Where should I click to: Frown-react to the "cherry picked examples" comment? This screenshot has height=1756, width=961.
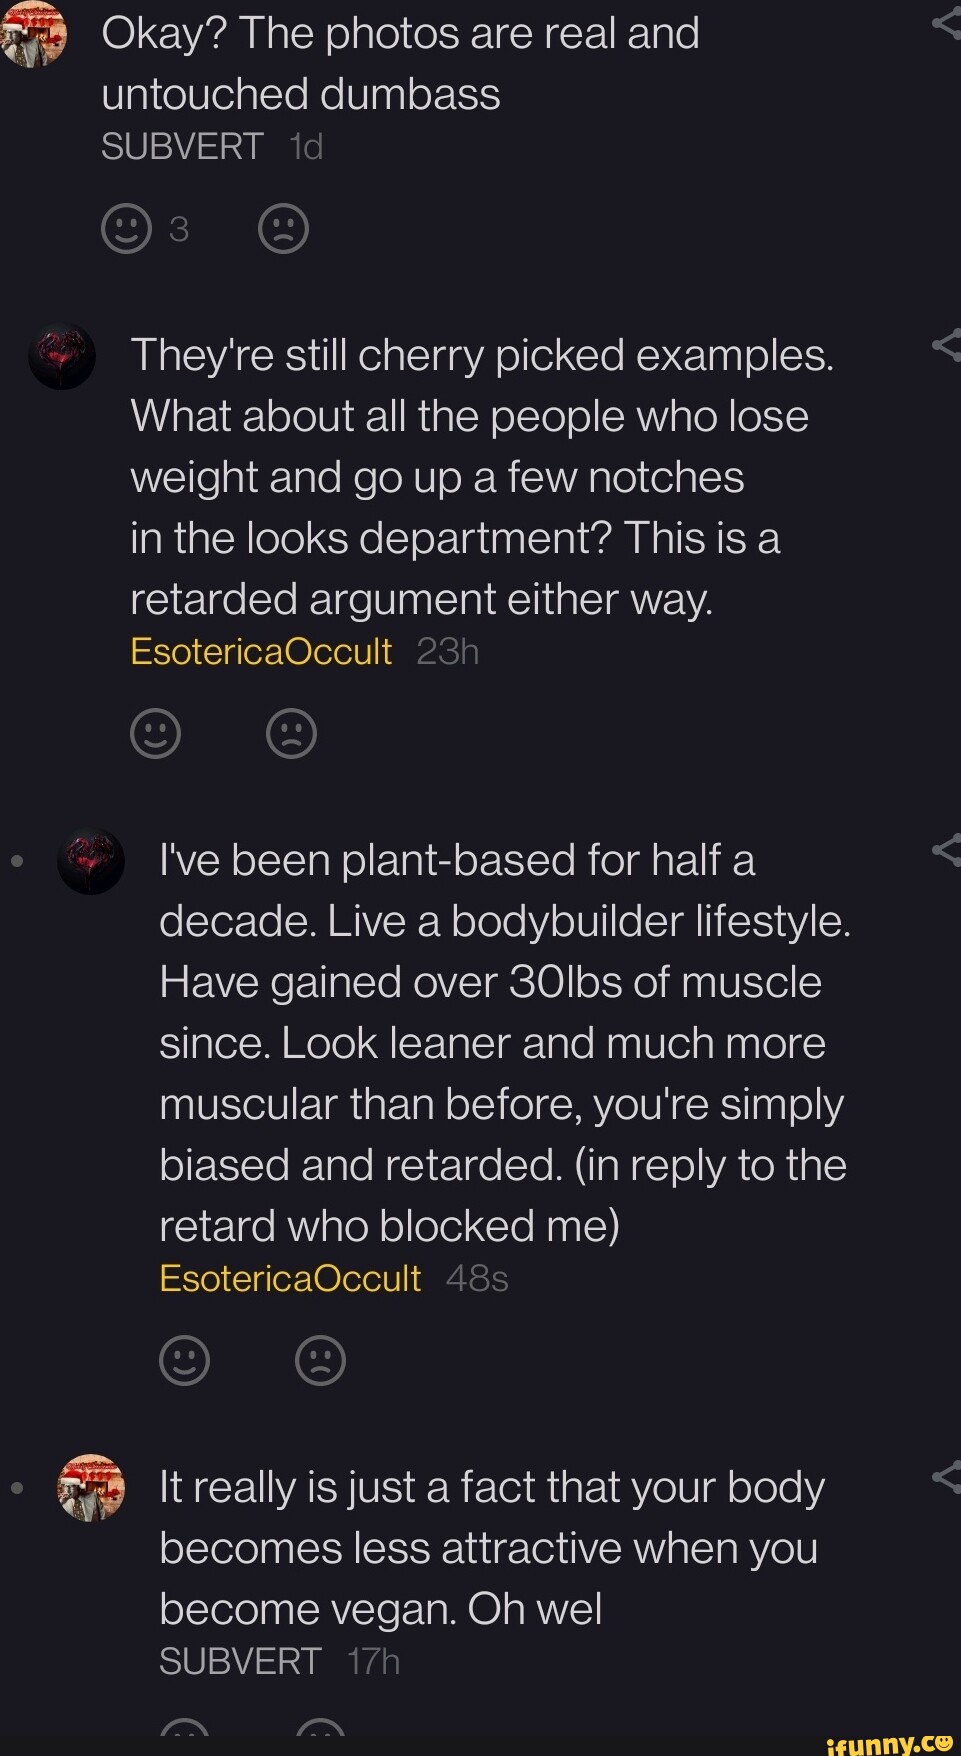point(291,734)
